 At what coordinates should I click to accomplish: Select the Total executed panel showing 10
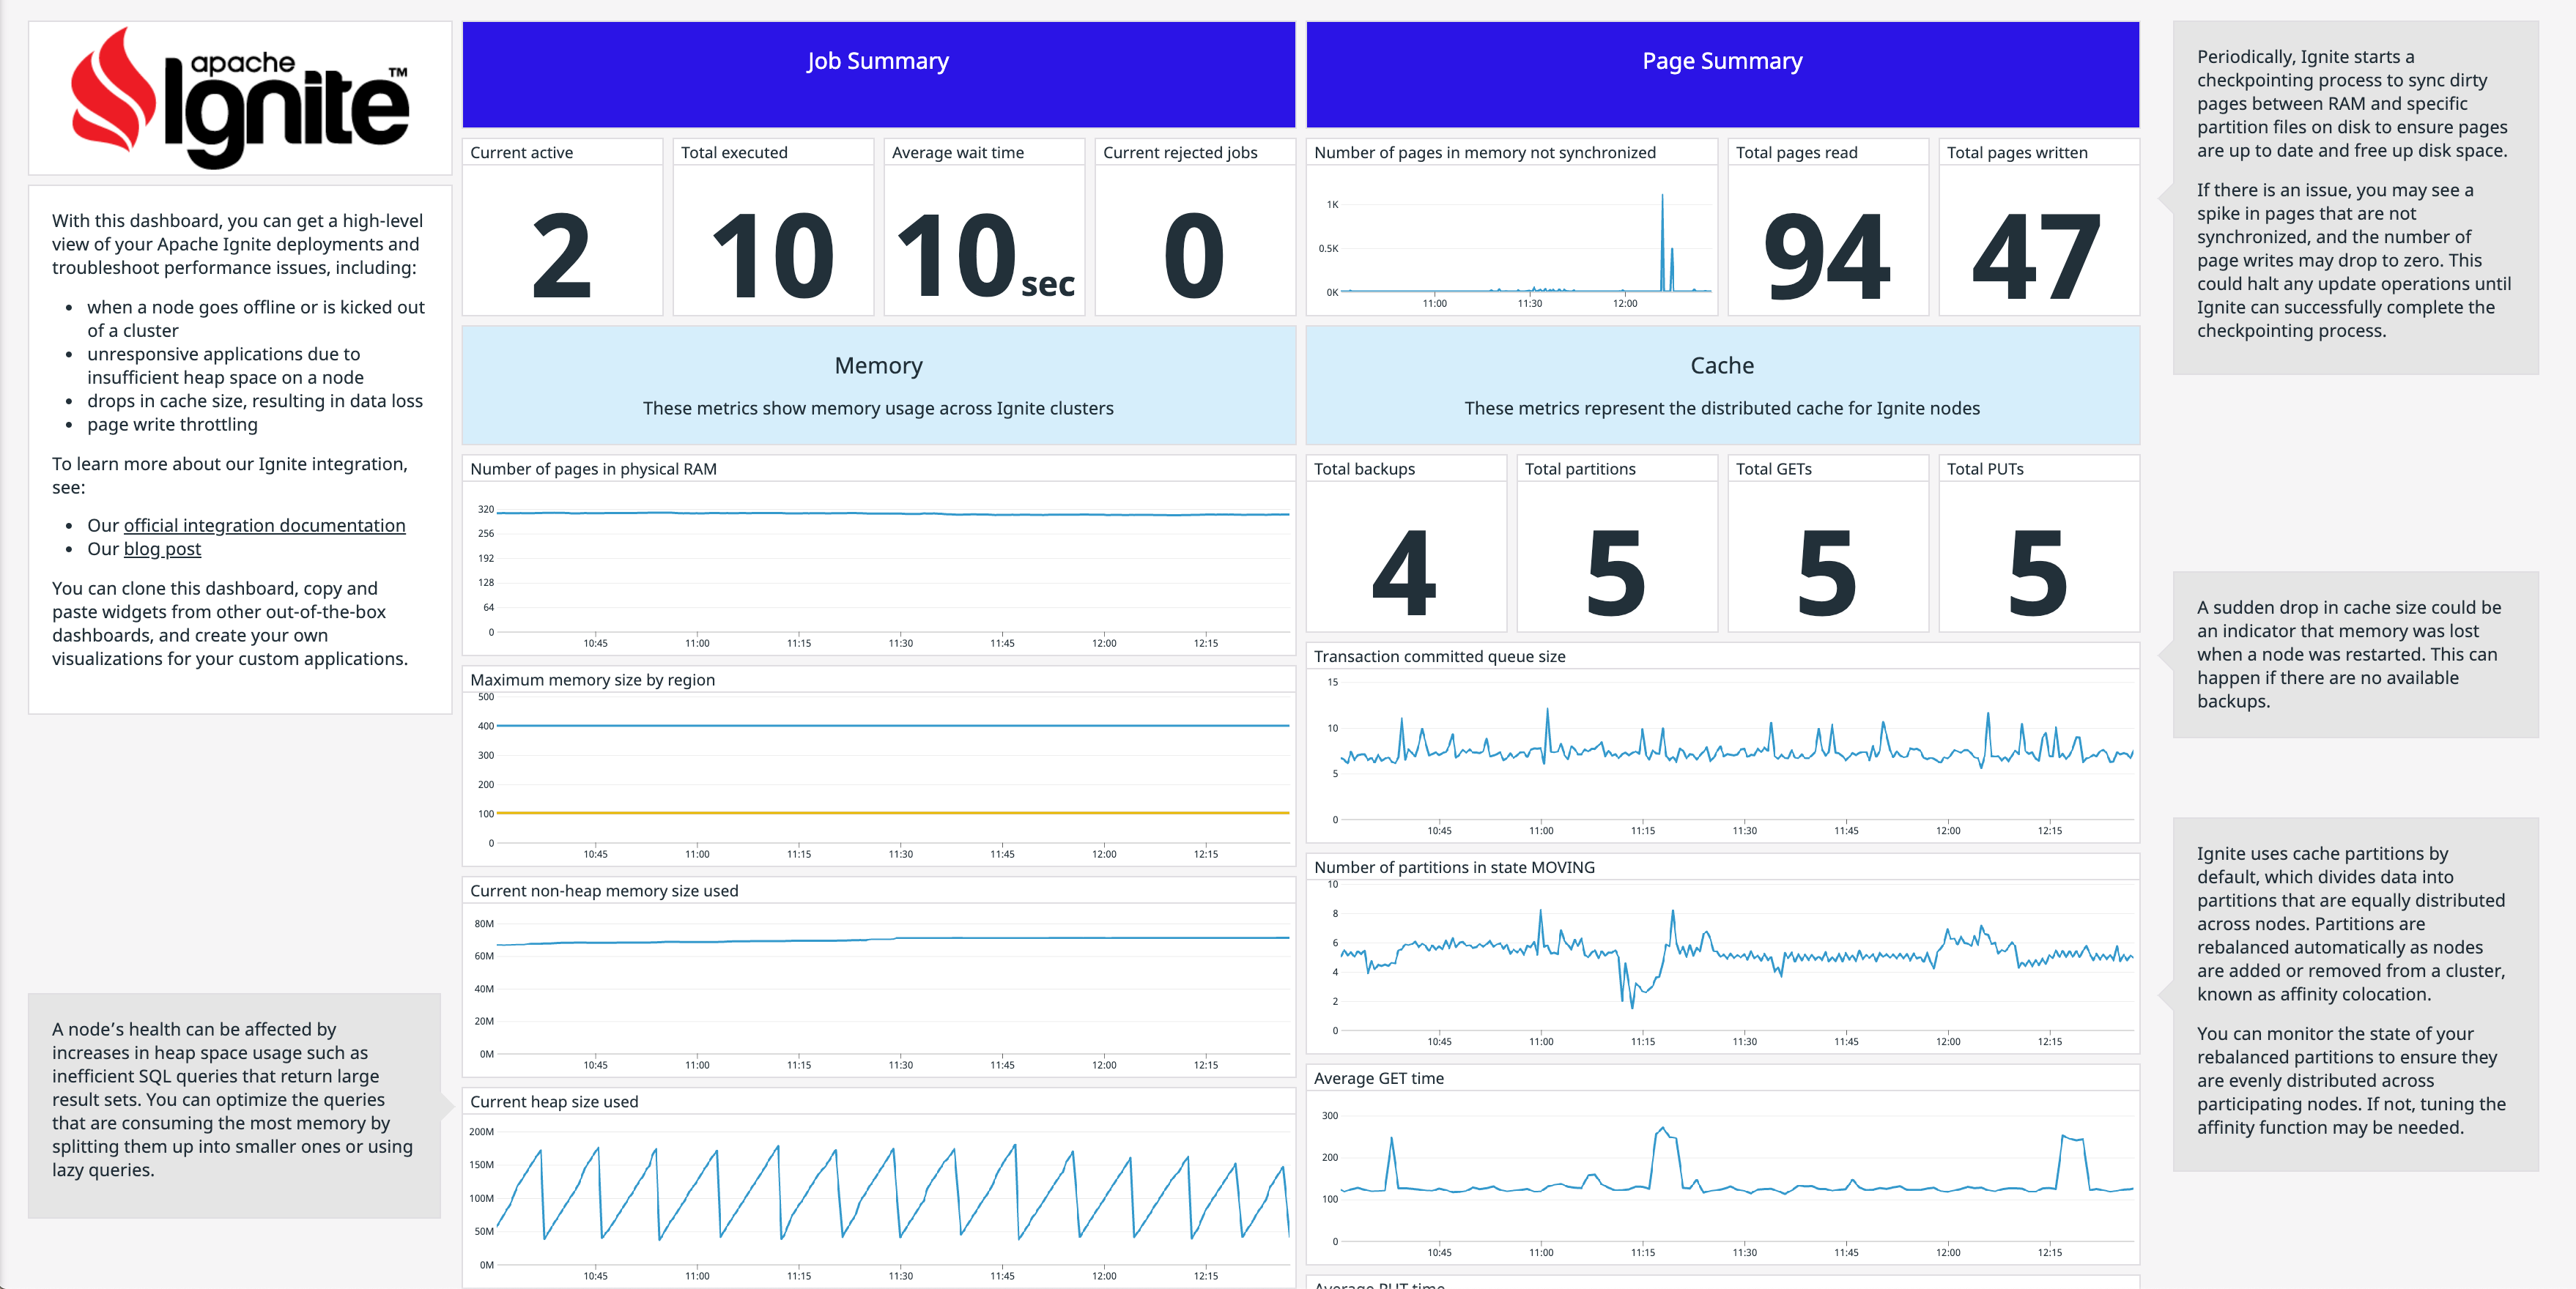[774, 235]
